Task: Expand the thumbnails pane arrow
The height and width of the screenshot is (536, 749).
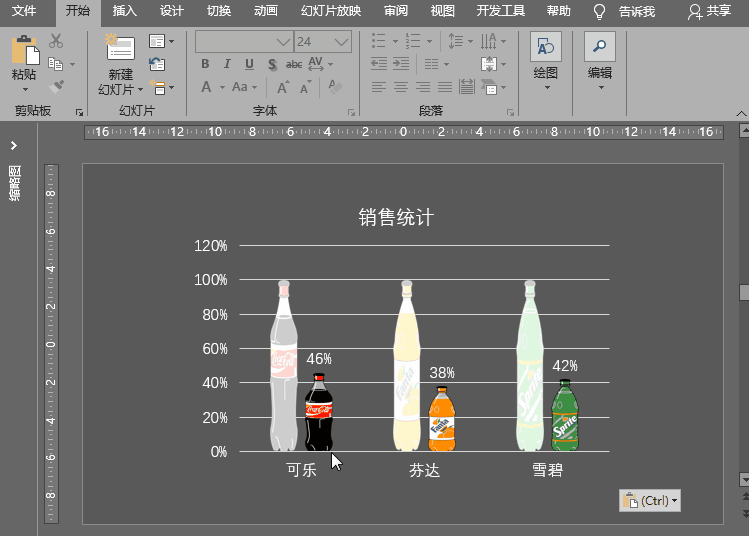Action: 14,145
